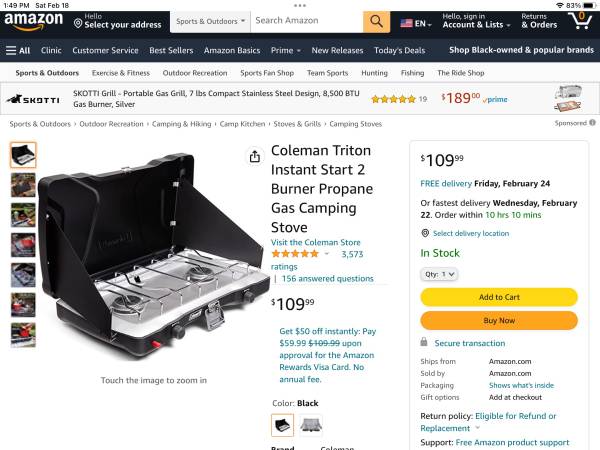Go to the Outdoor Recreation tab

(x=195, y=73)
